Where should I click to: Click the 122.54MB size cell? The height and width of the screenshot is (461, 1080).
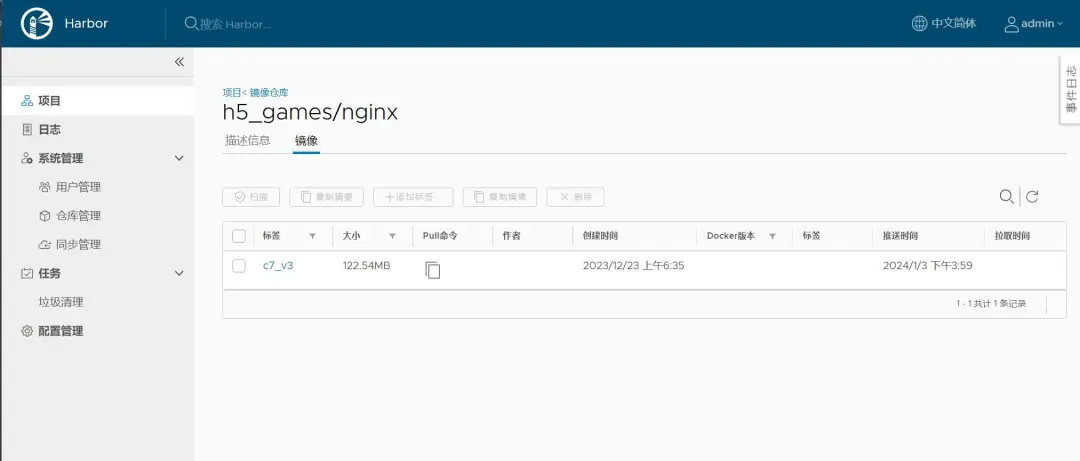(x=366, y=265)
